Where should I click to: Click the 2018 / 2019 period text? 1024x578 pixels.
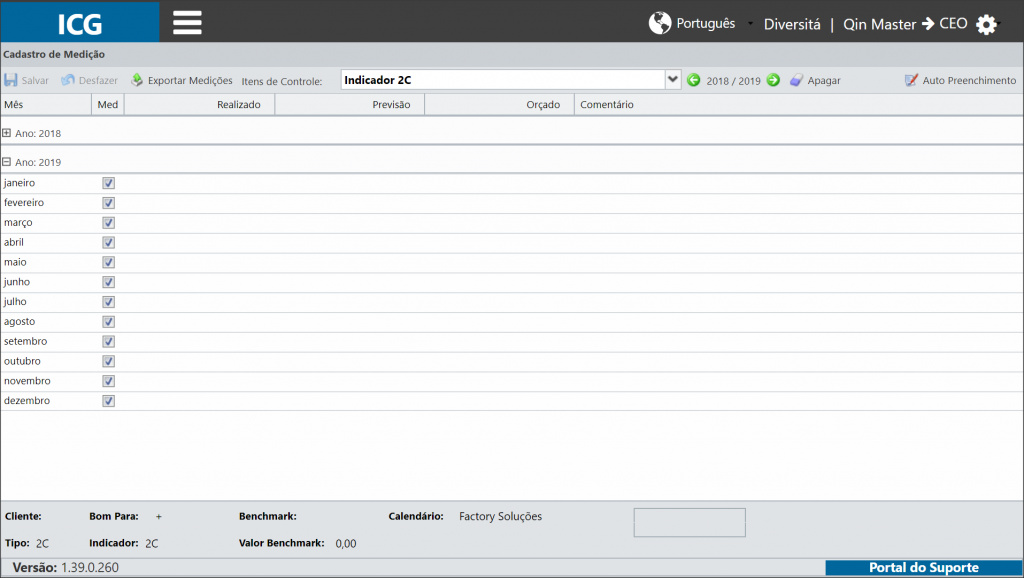(733, 81)
